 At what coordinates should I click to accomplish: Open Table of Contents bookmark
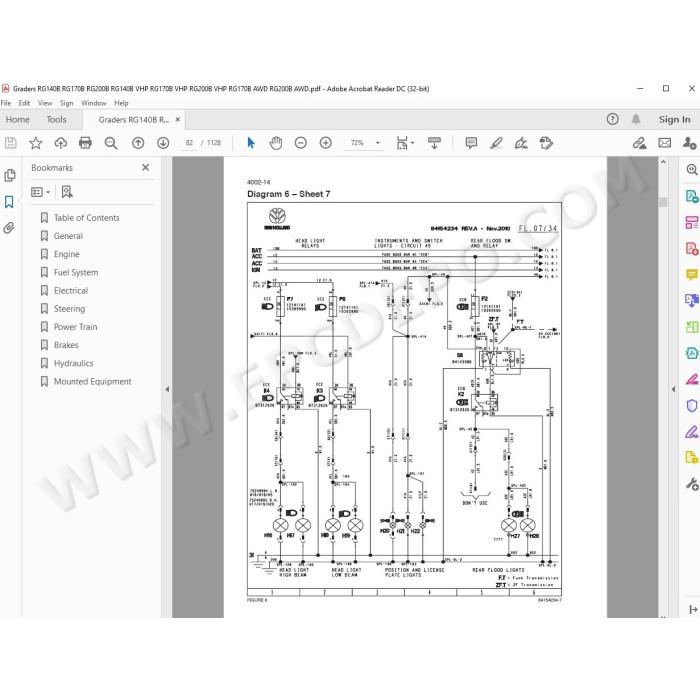point(87,218)
